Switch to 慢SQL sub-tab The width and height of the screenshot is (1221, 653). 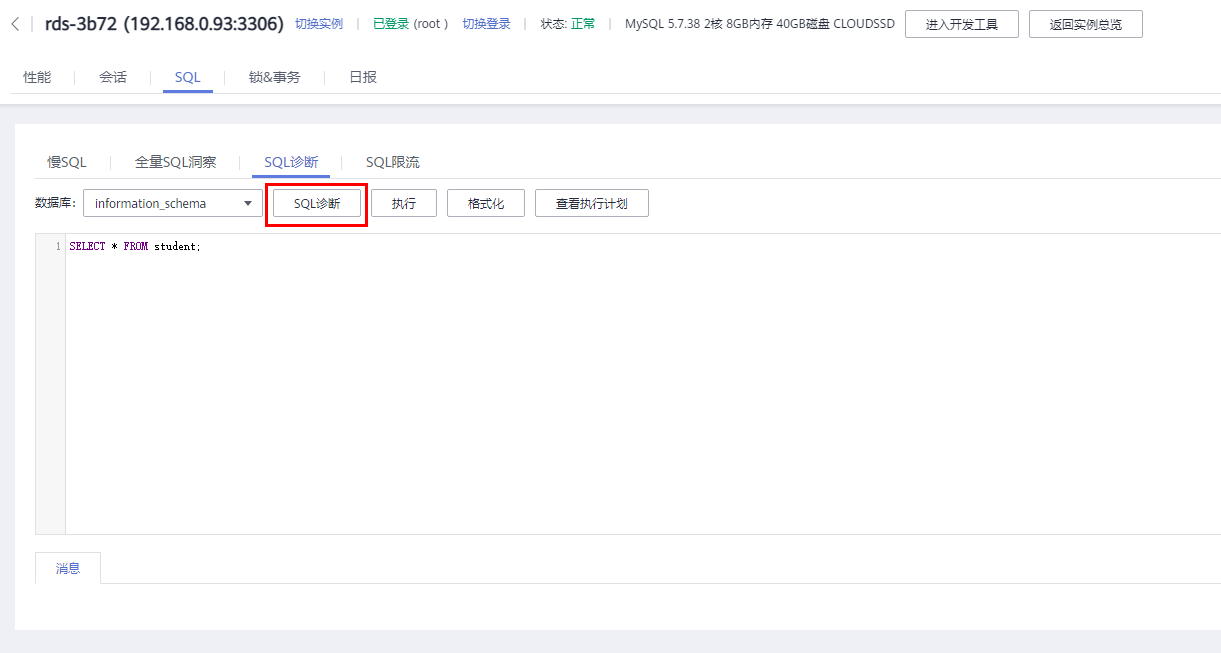pos(67,162)
